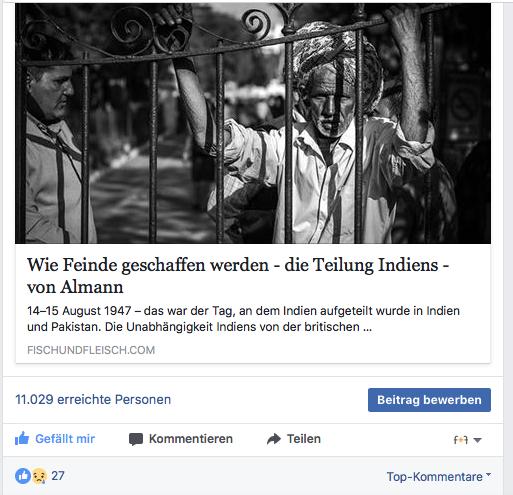This screenshot has width=513, height=495.
Task: Click the page identity icon beside the arrow
Action: (461, 440)
